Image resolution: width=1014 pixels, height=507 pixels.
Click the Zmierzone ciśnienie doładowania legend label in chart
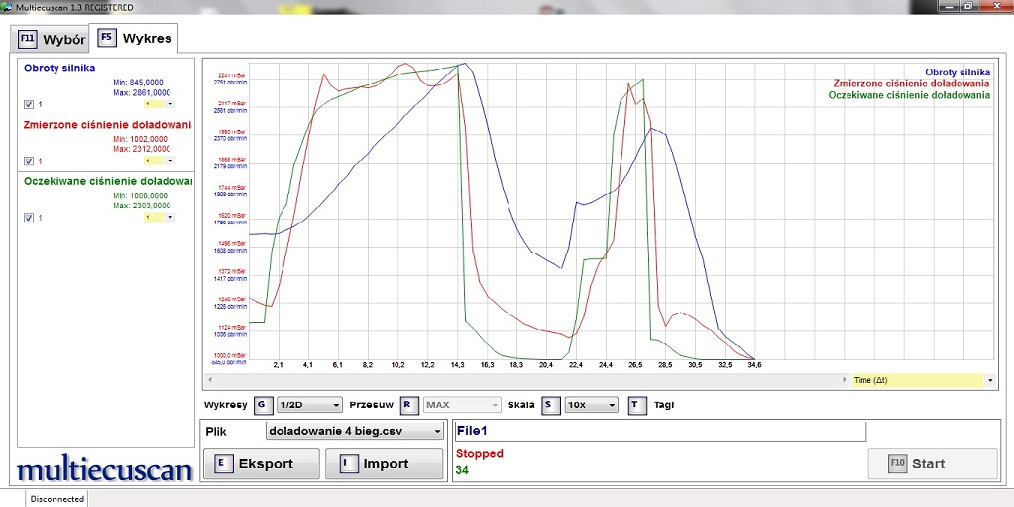tap(911, 83)
